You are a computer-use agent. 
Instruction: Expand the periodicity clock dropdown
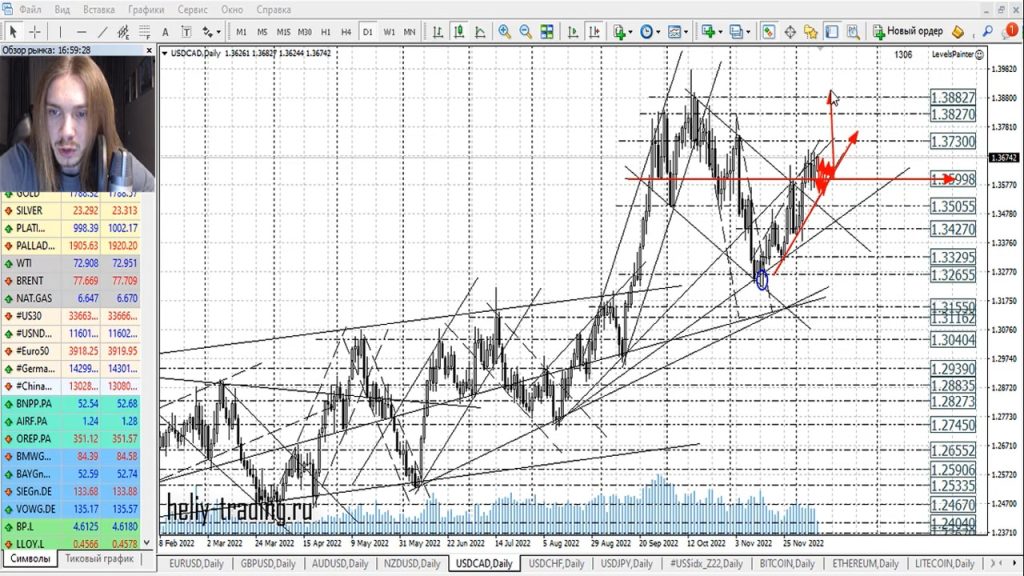(649, 31)
